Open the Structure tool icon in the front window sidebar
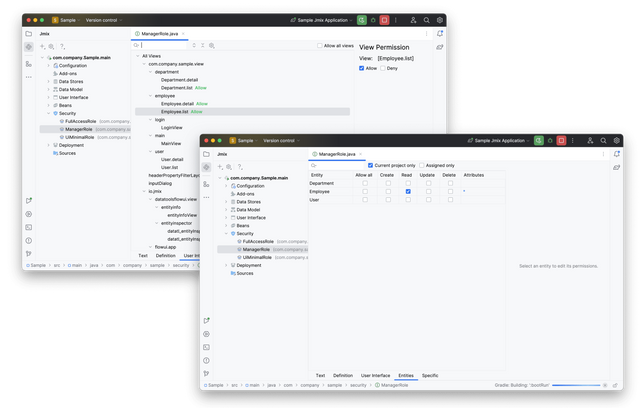 click(x=206, y=184)
